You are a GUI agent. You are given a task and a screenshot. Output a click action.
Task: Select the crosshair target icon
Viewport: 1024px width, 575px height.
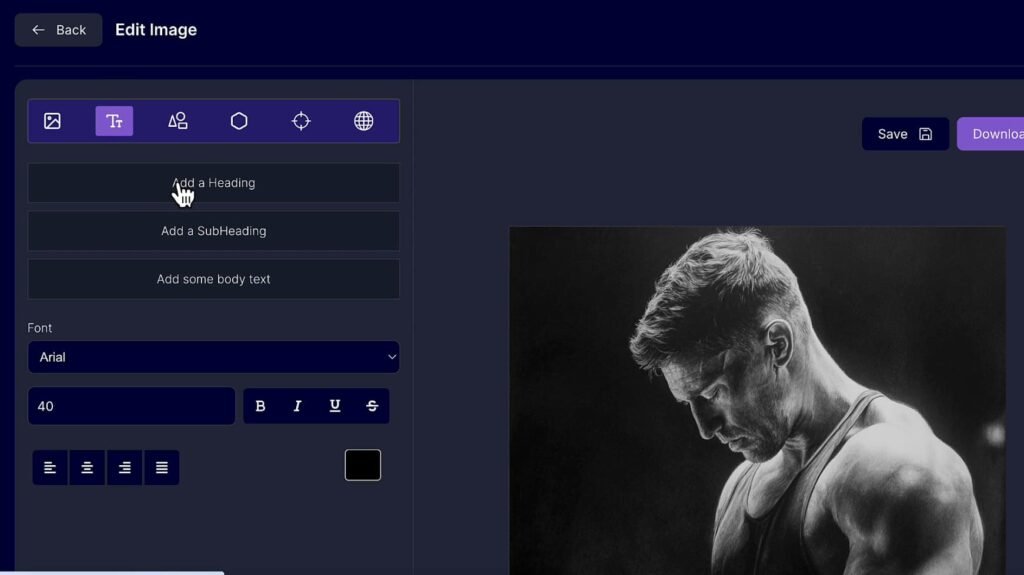click(301, 121)
